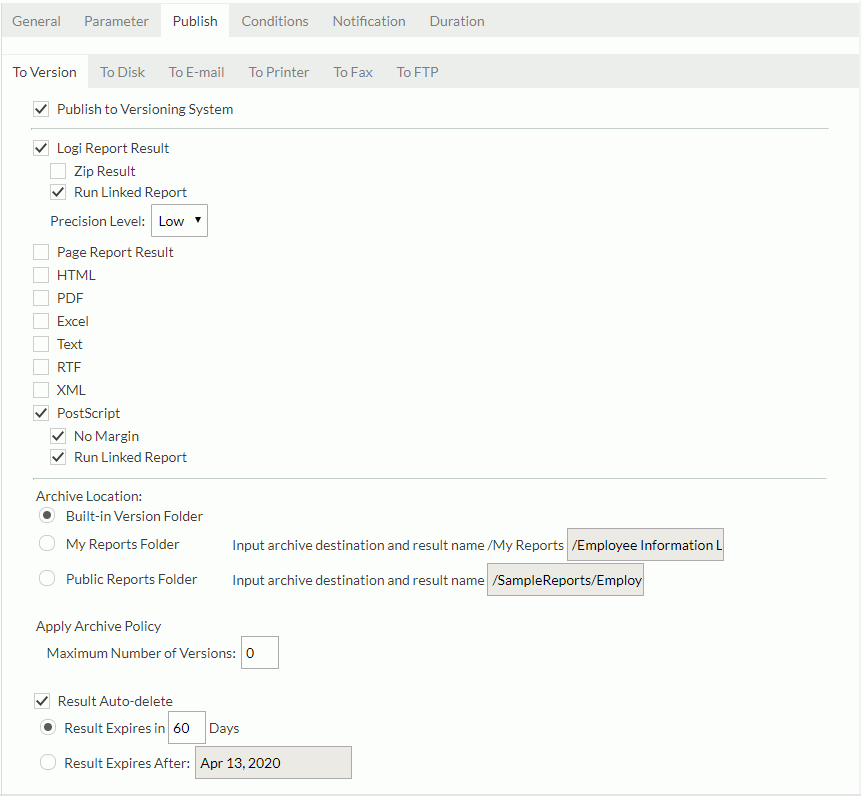Select the Duration tab
Image resolution: width=862 pixels, height=796 pixels.
click(456, 20)
